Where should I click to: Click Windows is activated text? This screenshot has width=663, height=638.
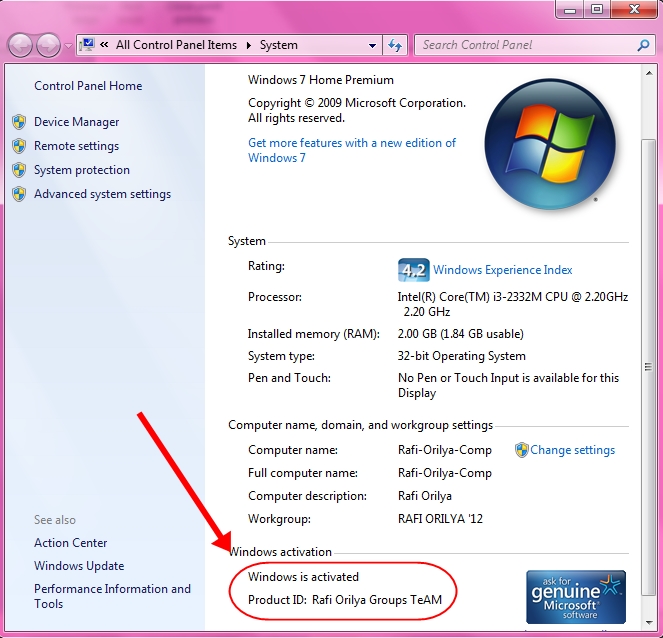coord(303,577)
